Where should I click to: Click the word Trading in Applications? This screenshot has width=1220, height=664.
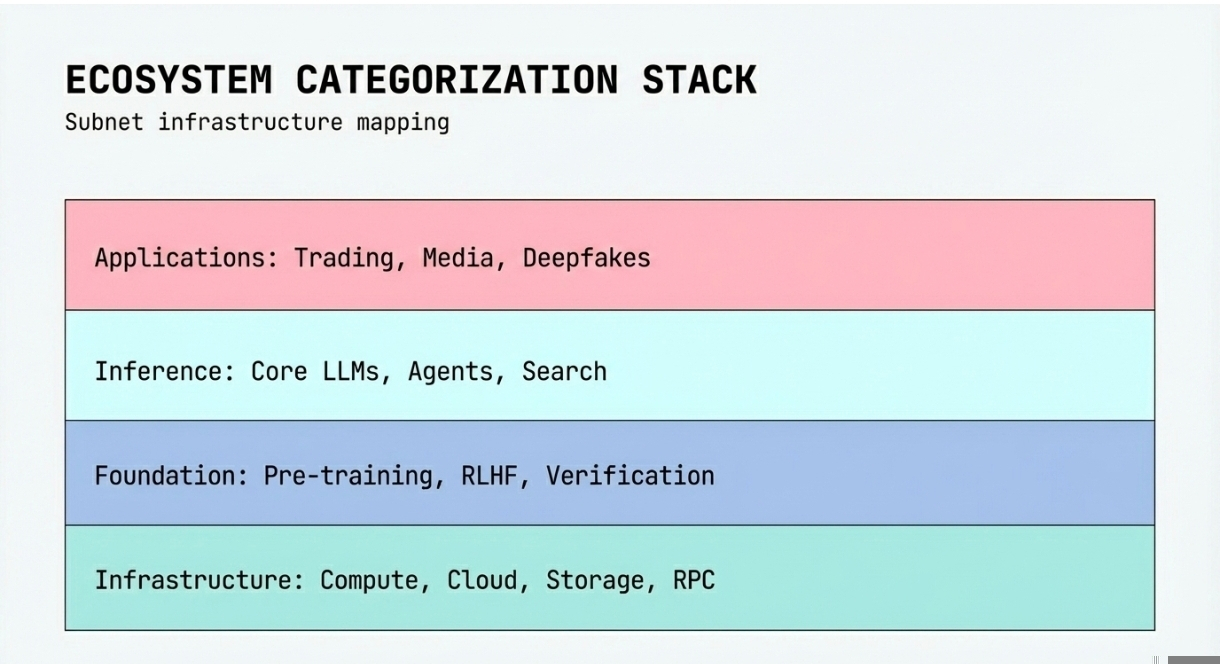coord(345,258)
